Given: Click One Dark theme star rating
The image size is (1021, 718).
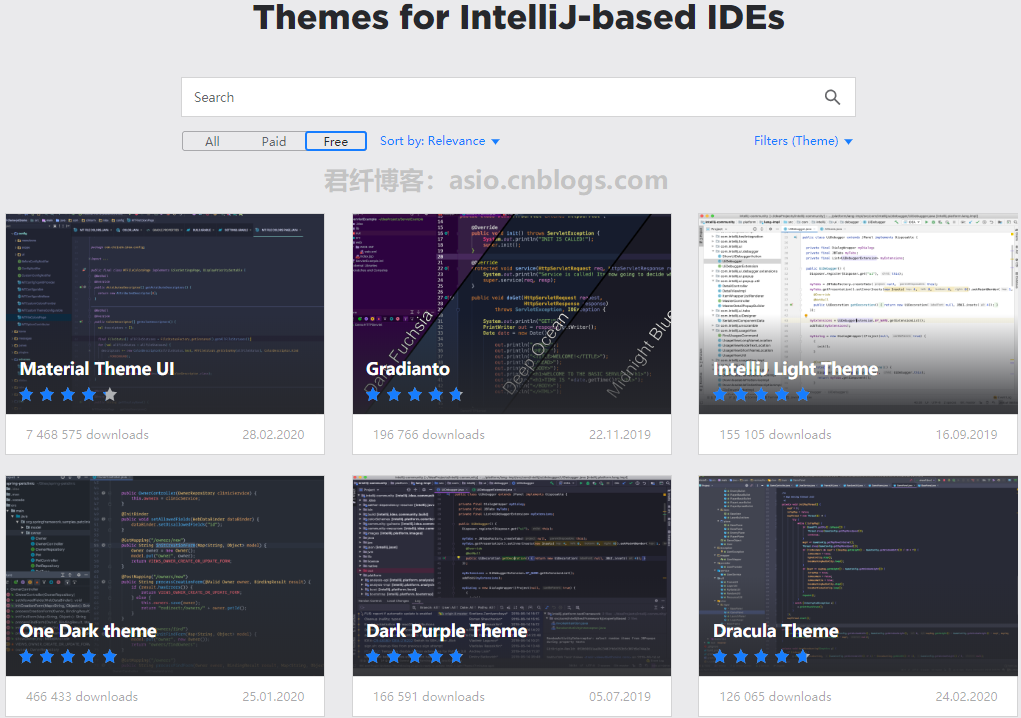Looking at the screenshot, I should pyautogui.click(x=68, y=656).
